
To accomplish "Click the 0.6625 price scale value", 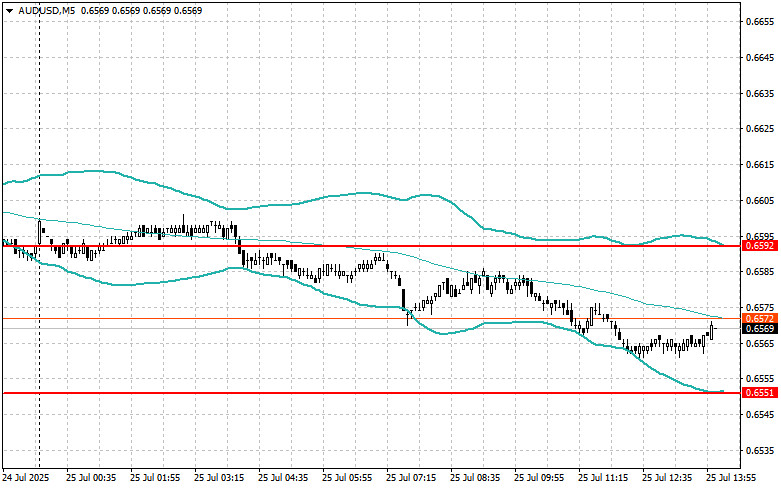I will click(760, 129).
